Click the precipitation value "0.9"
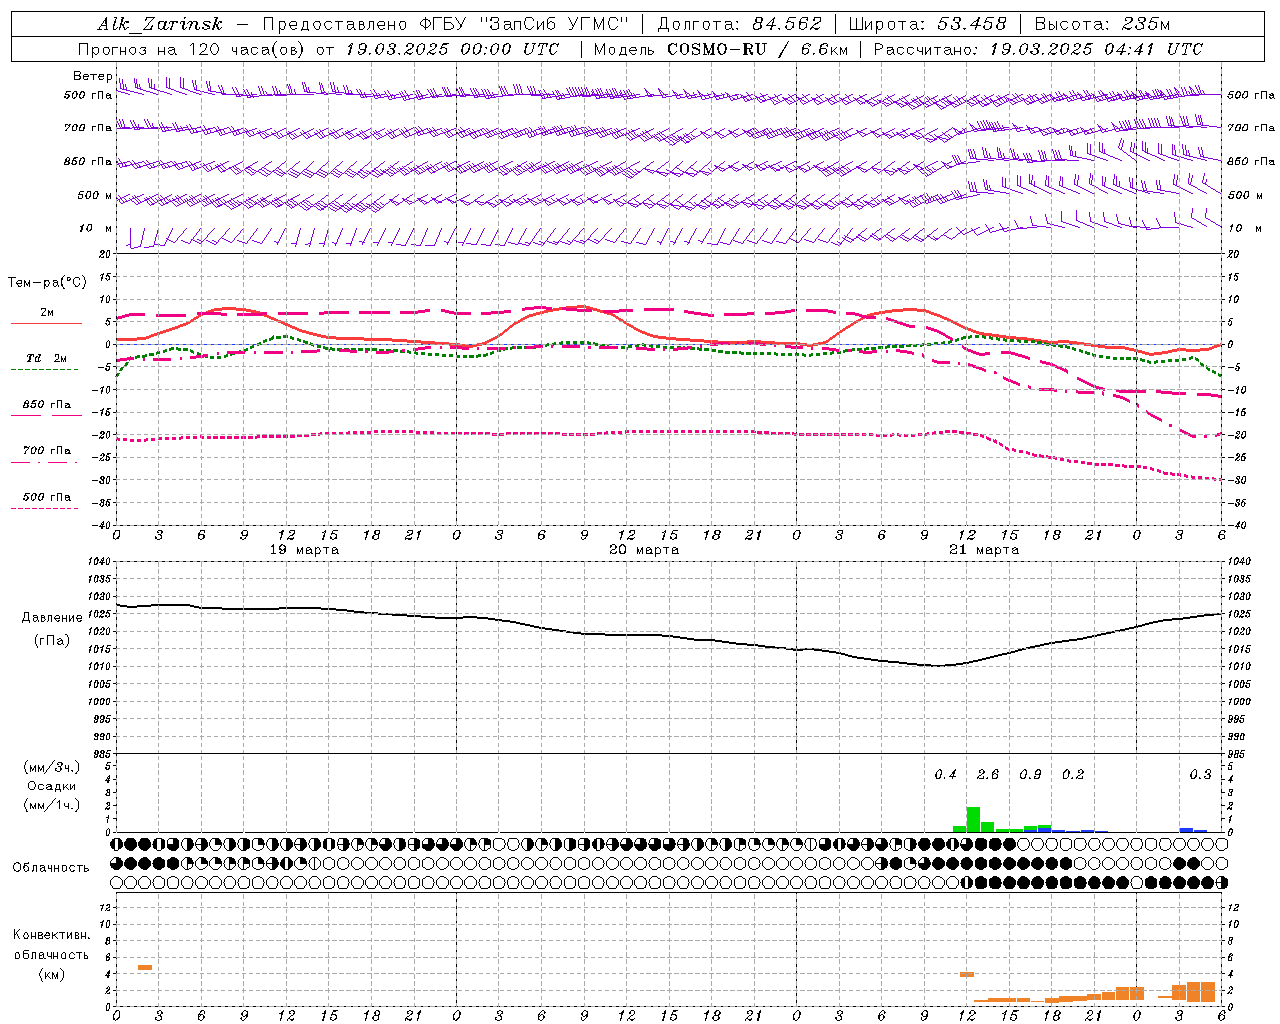Image resolution: width=1280 pixels, height=1024 pixels. point(1030,775)
